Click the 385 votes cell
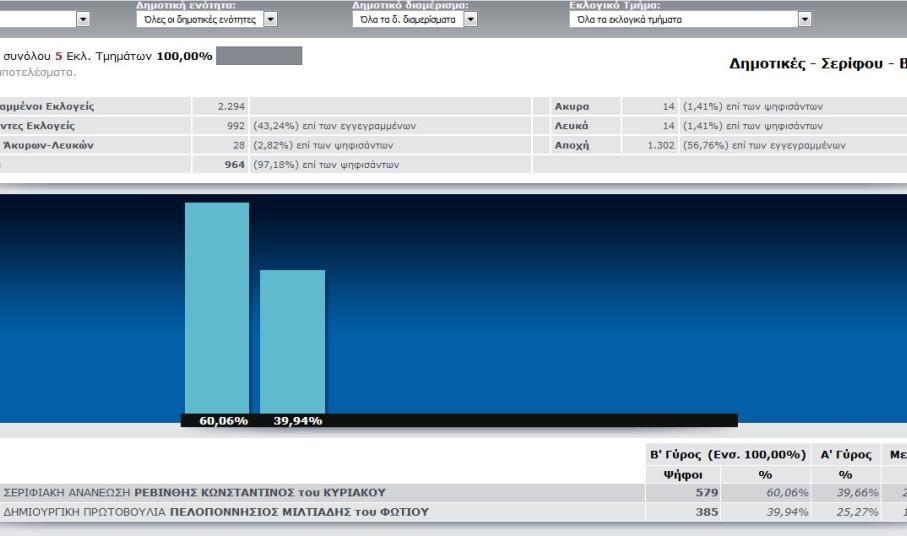This screenshot has height=536, width=907. 690,512
